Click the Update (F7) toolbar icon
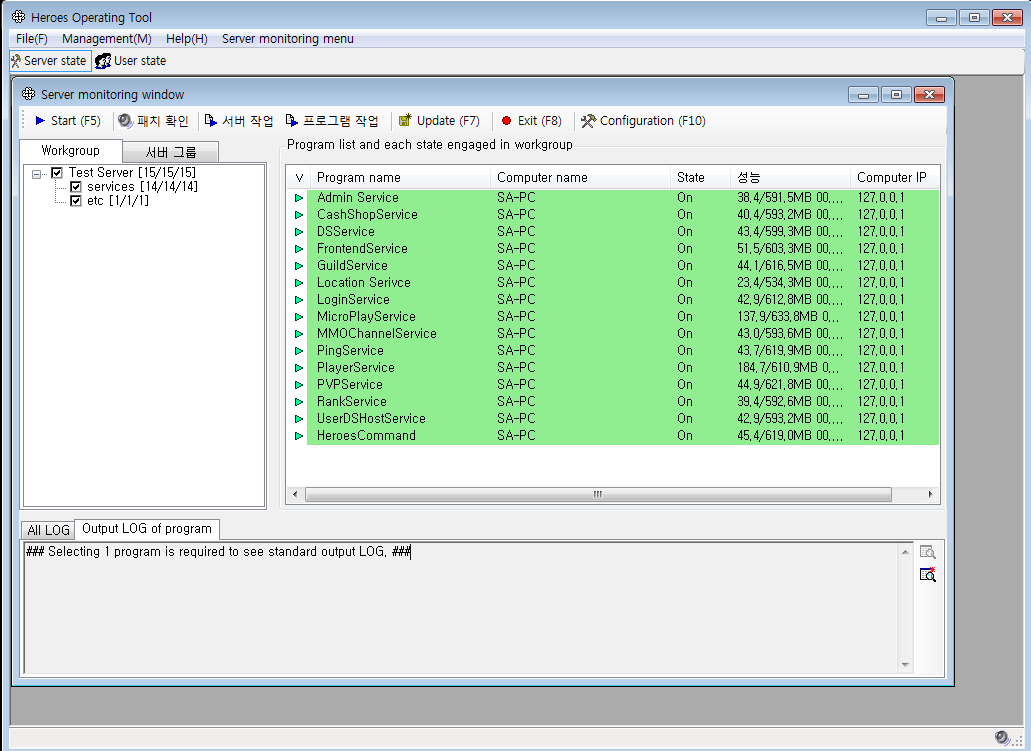The height and width of the screenshot is (751, 1031). (x=405, y=121)
